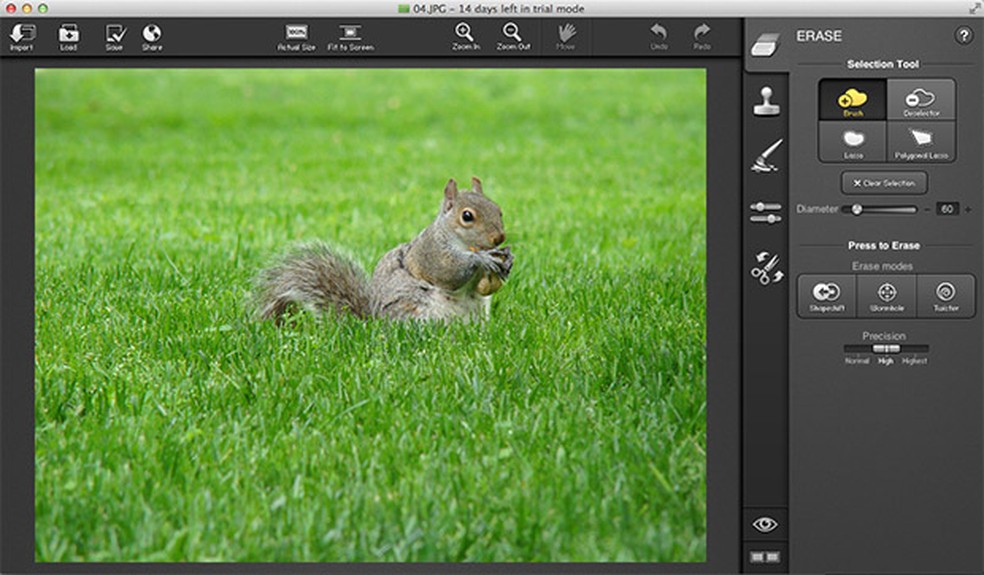
Task: Open the Clone Stamp tool tab
Action: 767,101
